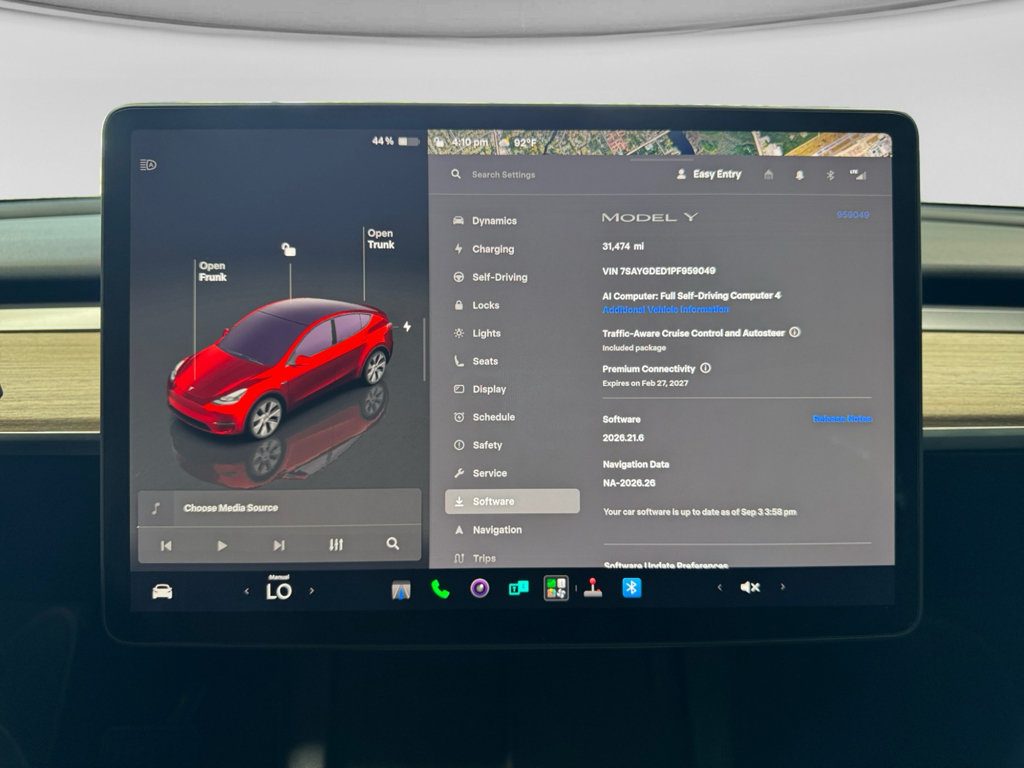Open the Bluetooth app in dock
The height and width of the screenshot is (768, 1024).
pos(632,588)
